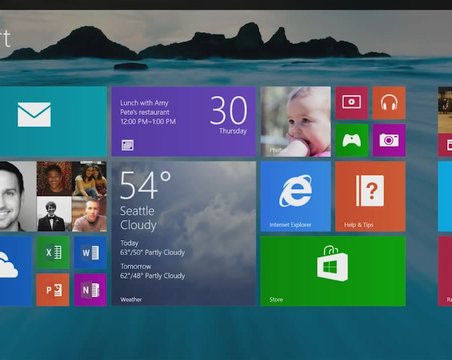This screenshot has width=452, height=360.
Task: Open the Photos tile with the baby picture
Action: (296, 122)
